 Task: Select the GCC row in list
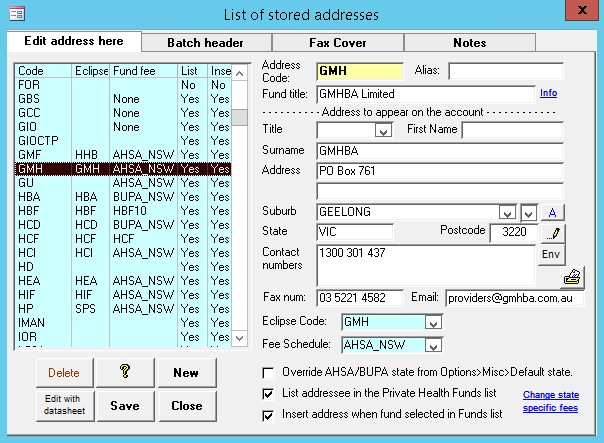tap(123, 113)
